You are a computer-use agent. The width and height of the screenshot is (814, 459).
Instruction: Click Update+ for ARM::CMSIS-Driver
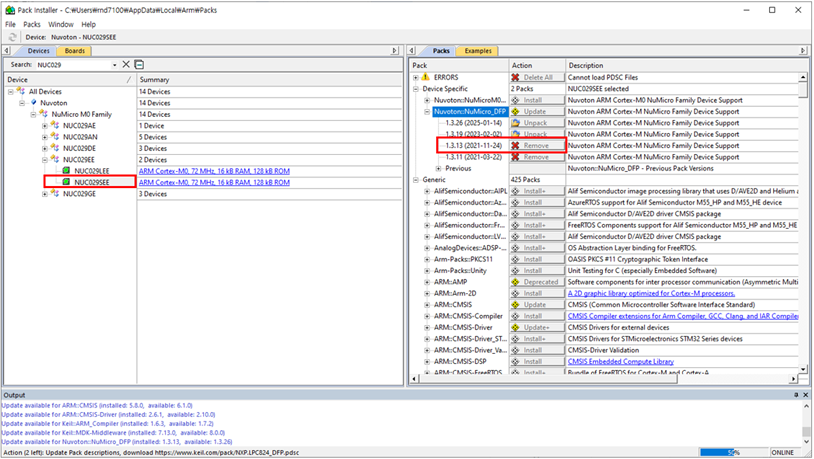(x=537, y=328)
